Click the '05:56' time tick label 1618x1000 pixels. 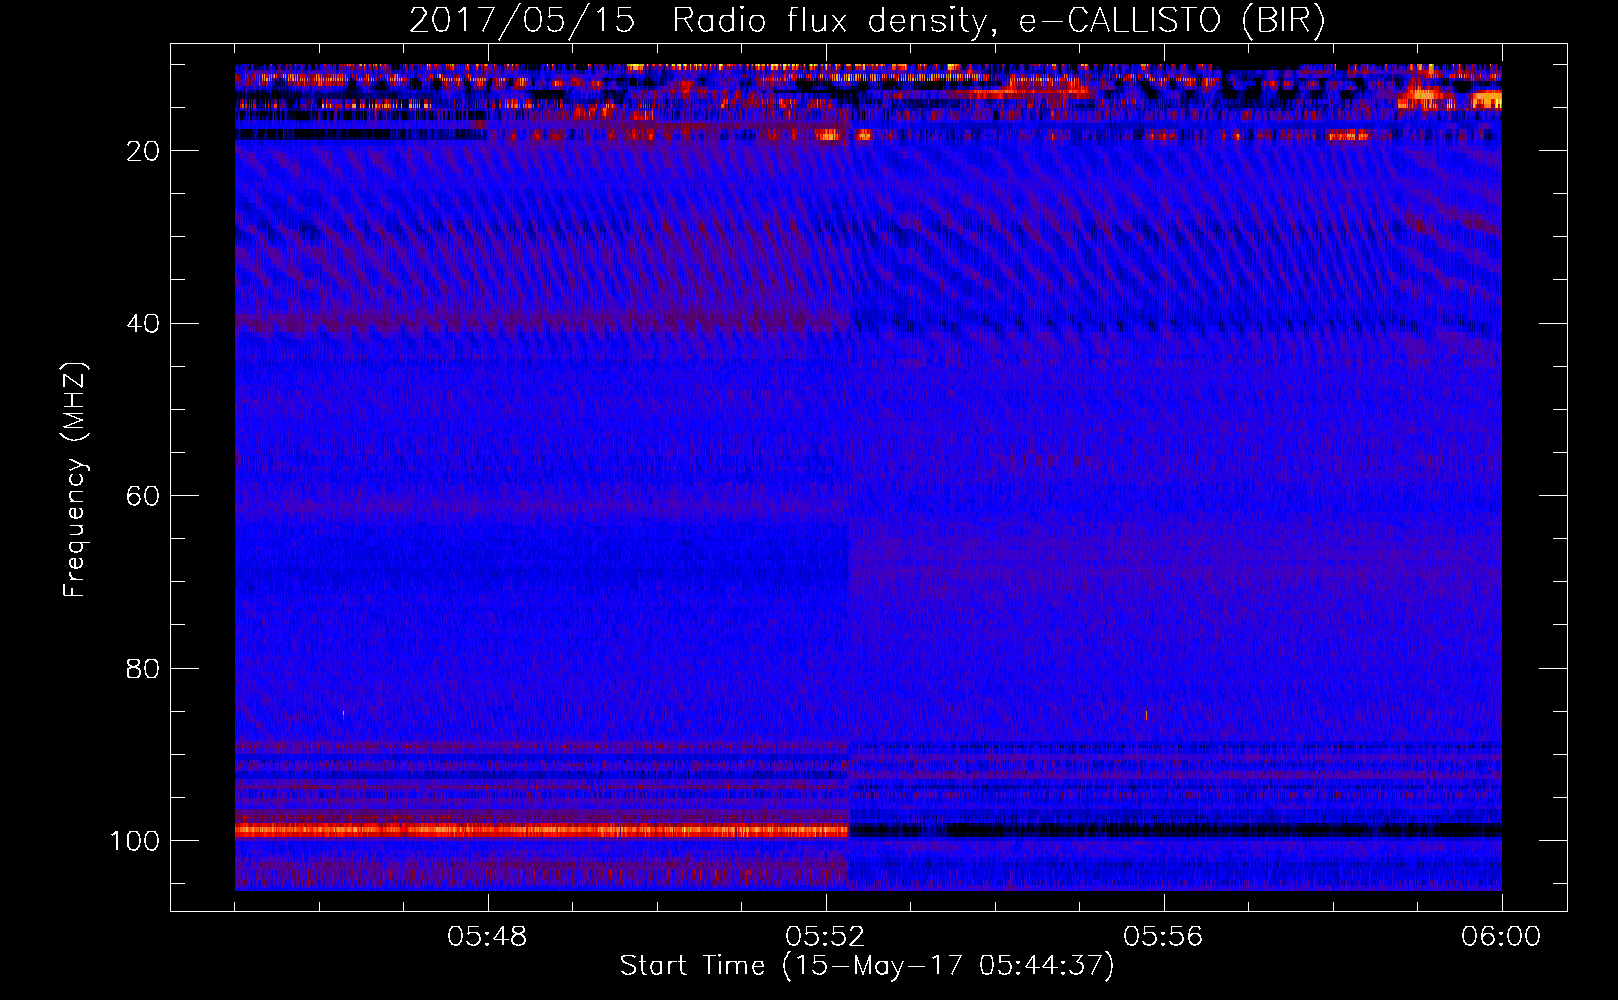point(1163,937)
